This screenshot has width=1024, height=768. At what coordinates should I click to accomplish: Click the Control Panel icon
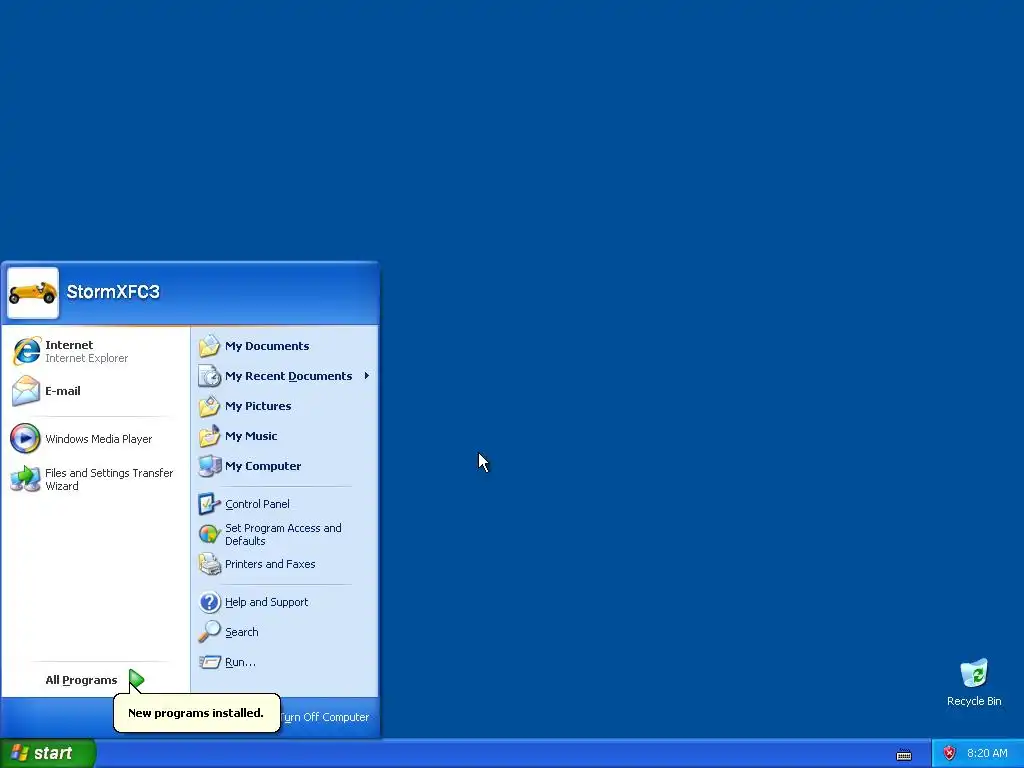coord(210,504)
